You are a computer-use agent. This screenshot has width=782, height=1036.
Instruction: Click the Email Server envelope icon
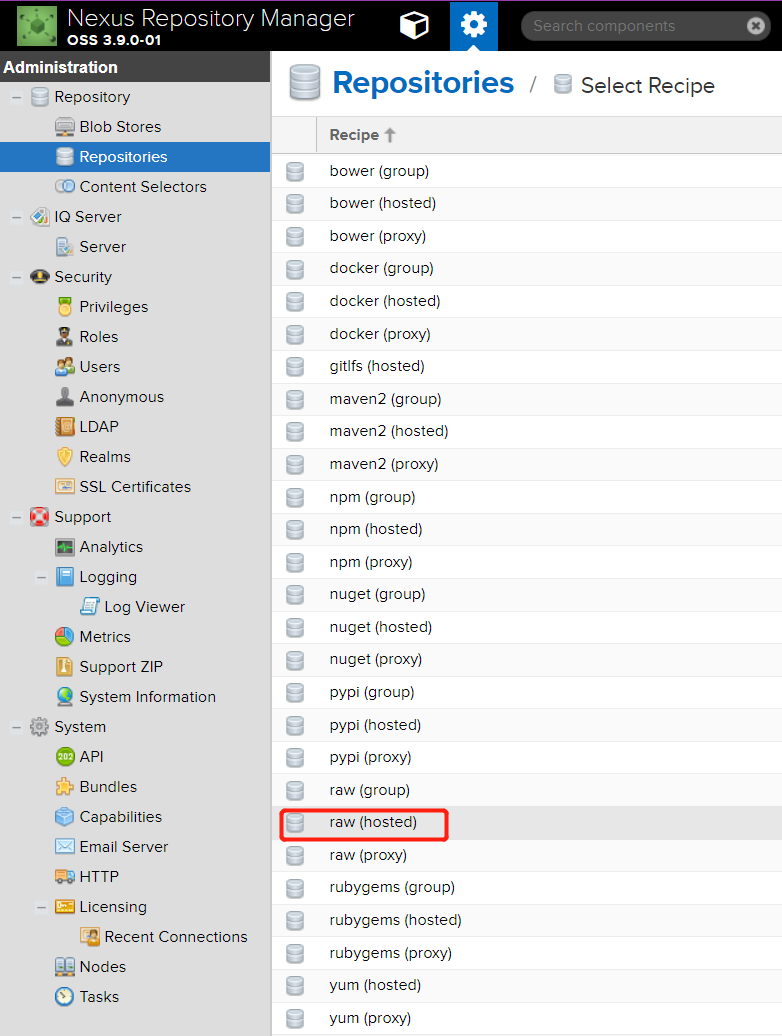65,846
